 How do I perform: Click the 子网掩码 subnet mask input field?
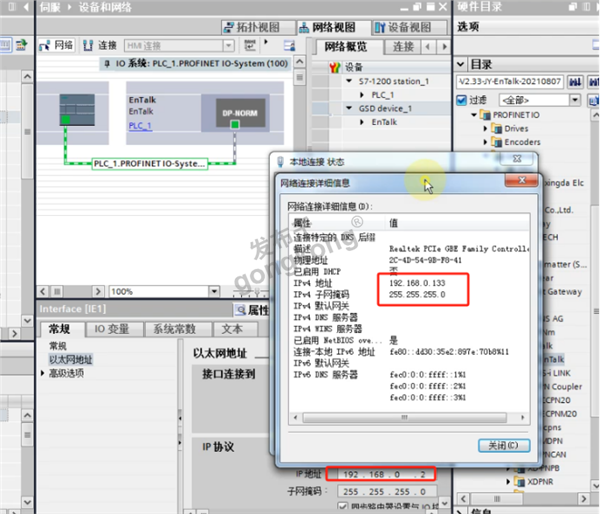click(387, 491)
